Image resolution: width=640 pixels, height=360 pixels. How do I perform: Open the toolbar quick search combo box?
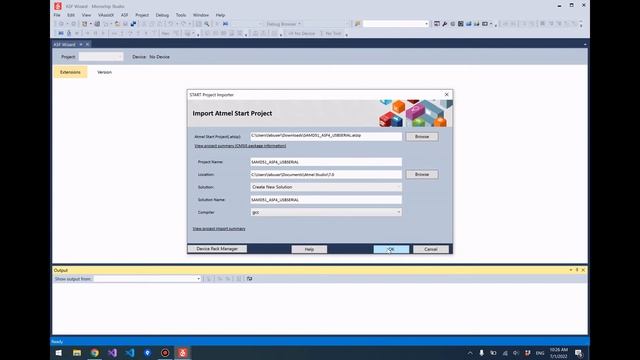point(396,24)
